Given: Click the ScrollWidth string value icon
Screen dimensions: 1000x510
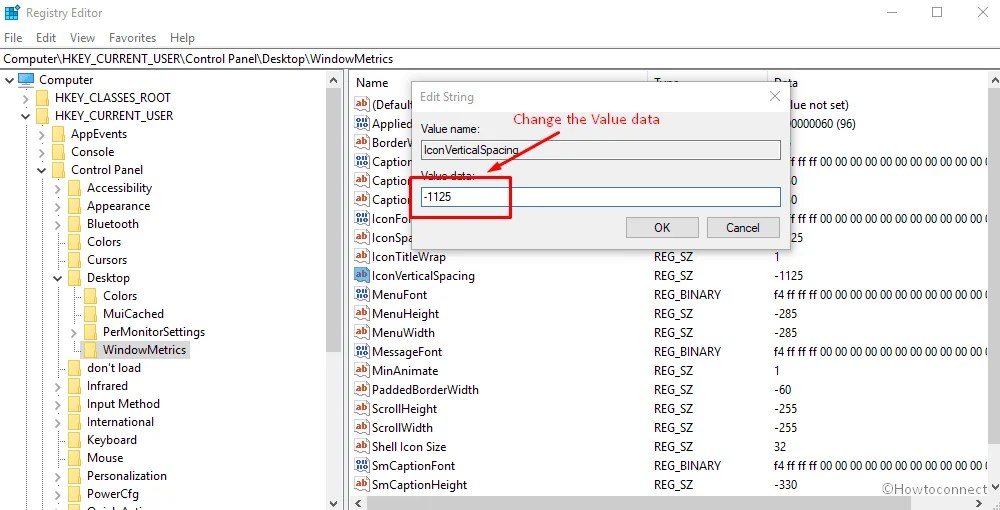Looking at the screenshot, I should tap(362, 427).
